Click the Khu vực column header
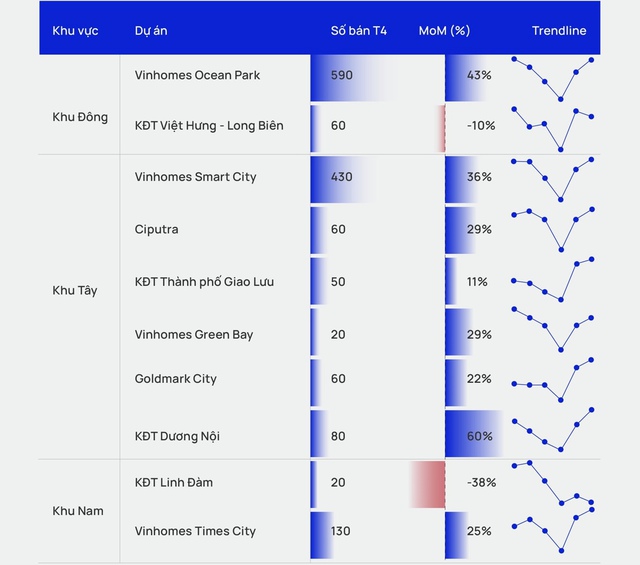640x565 pixels. (x=75, y=31)
